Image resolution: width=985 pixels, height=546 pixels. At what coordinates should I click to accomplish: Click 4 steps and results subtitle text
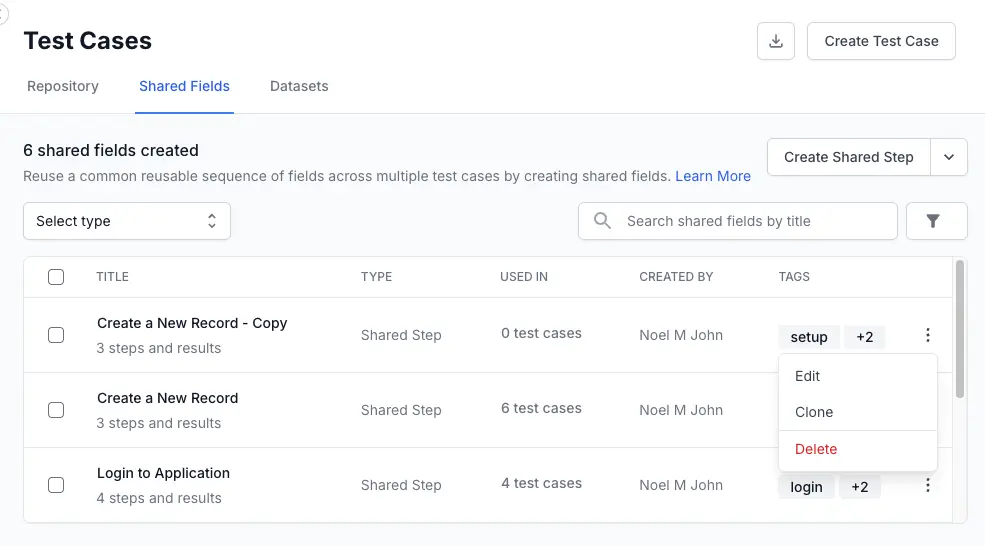tap(159, 498)
